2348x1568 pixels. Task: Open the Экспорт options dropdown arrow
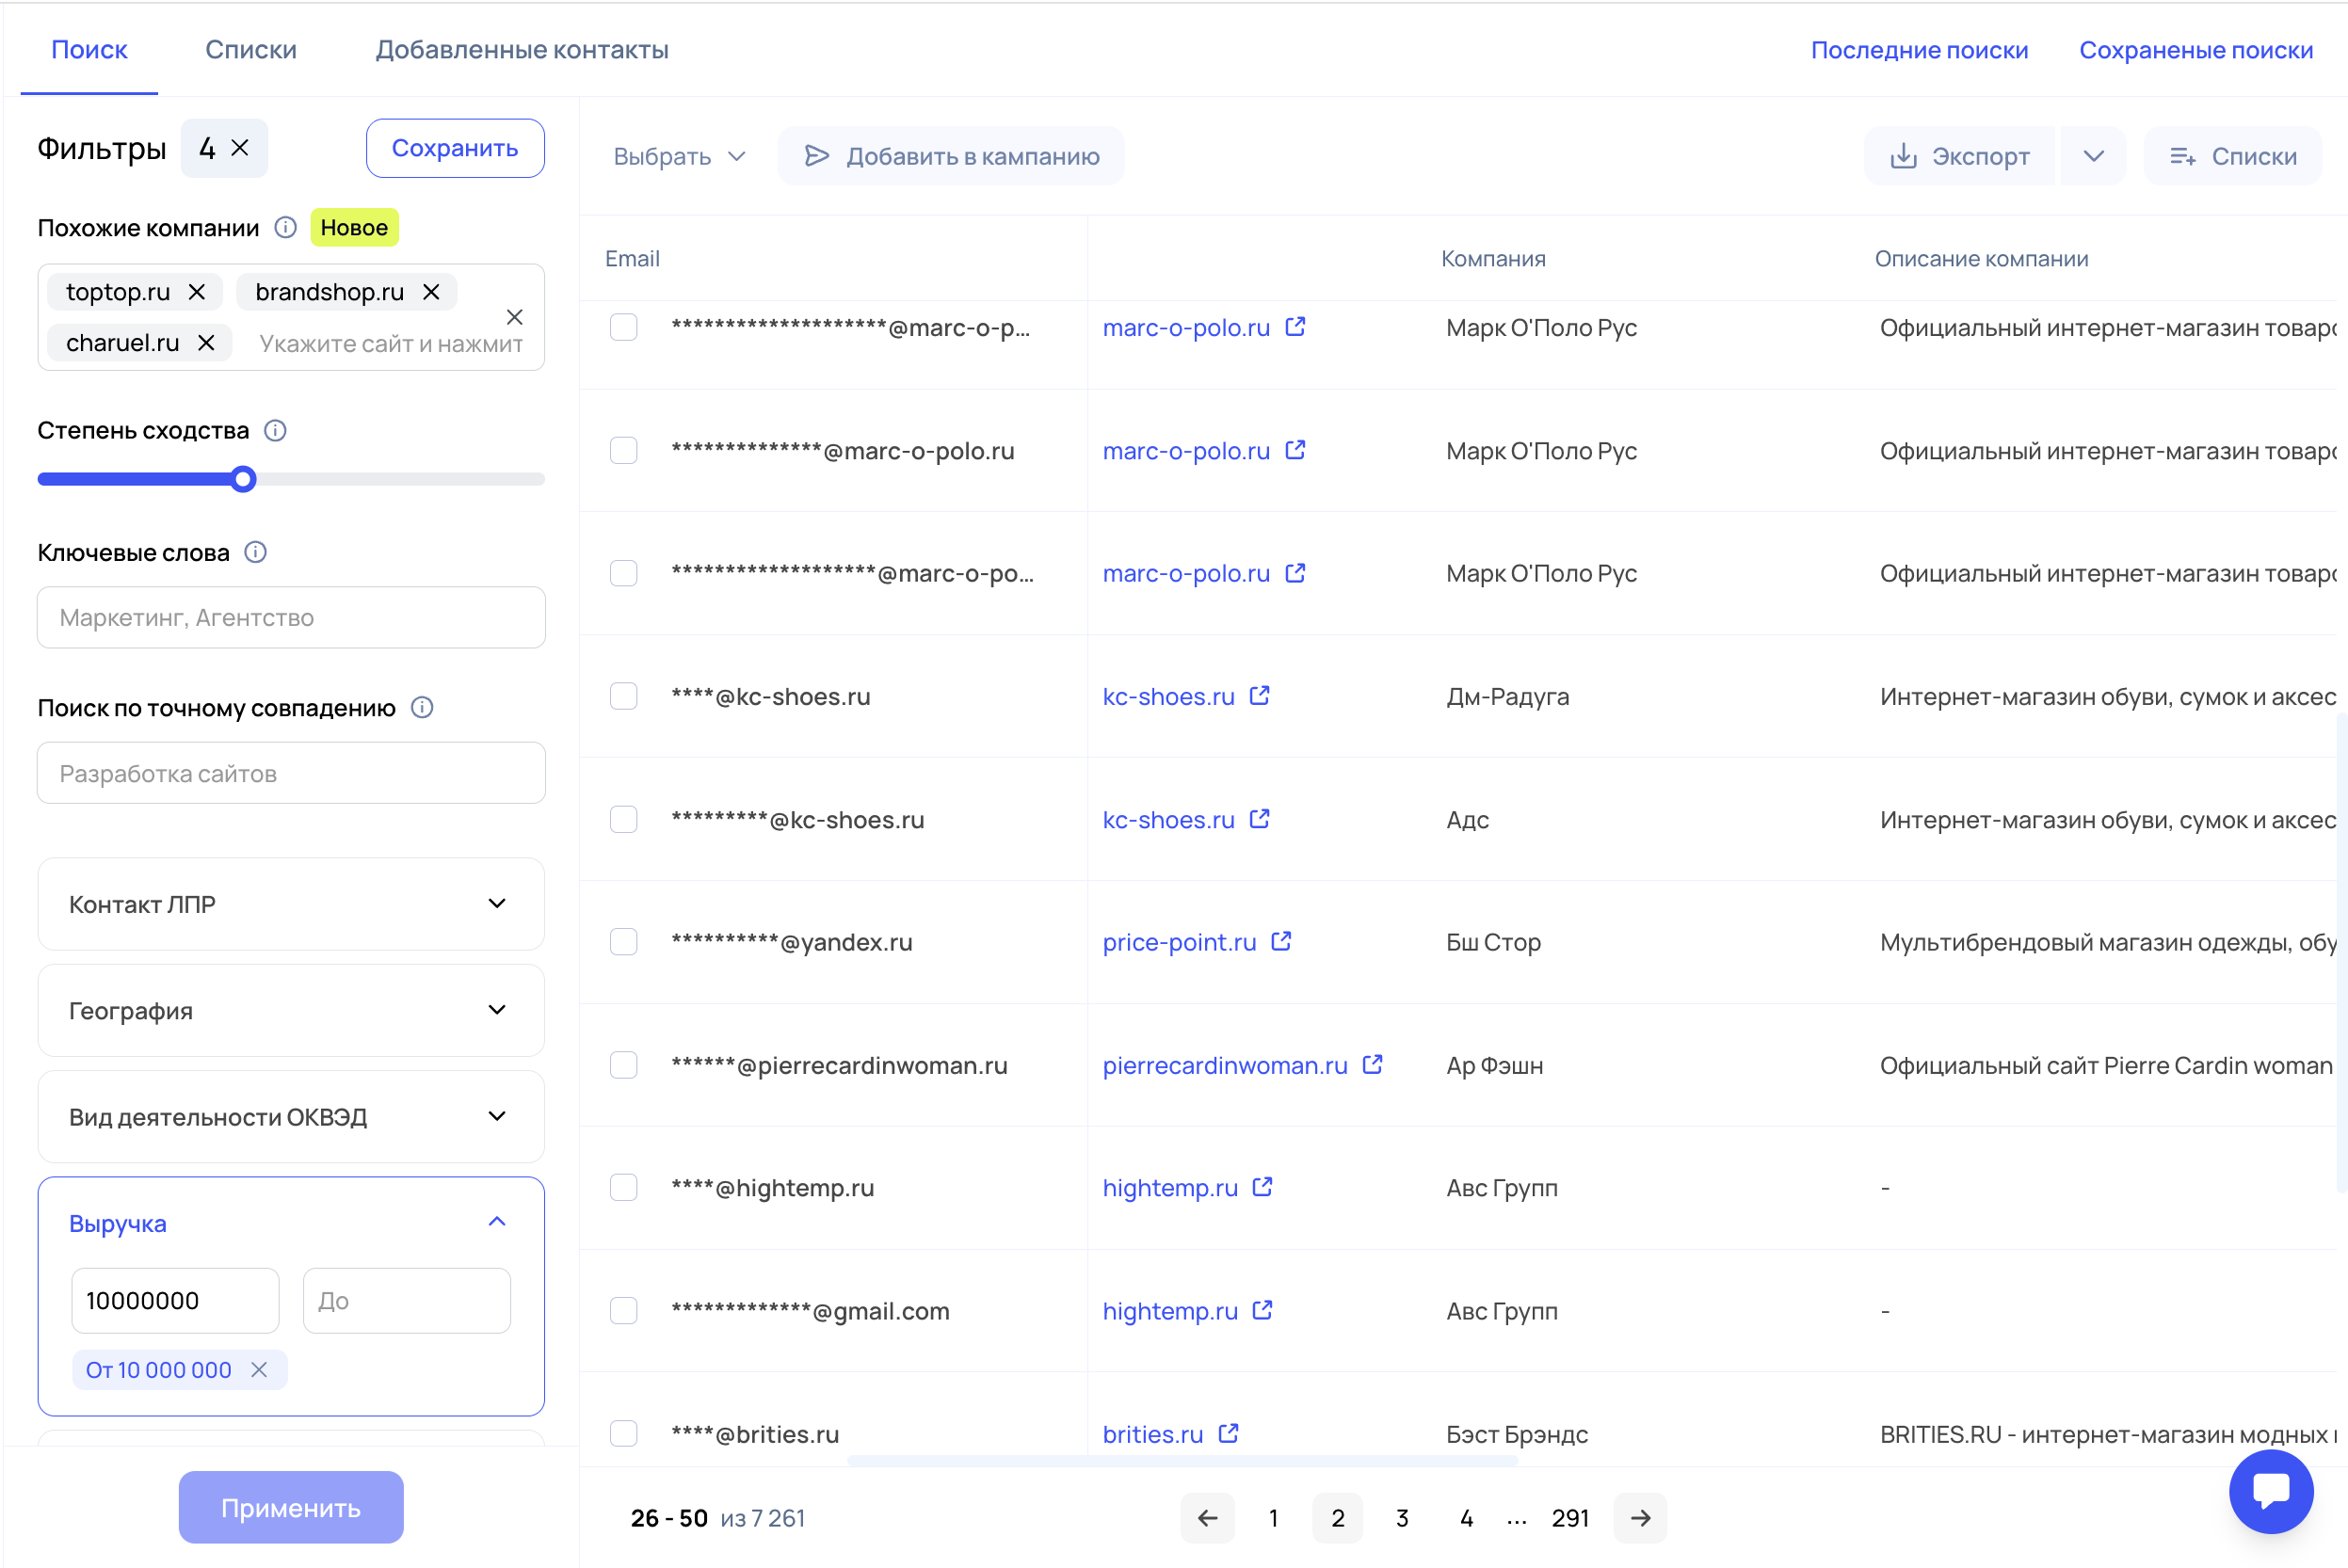(x=2093, y=156)
